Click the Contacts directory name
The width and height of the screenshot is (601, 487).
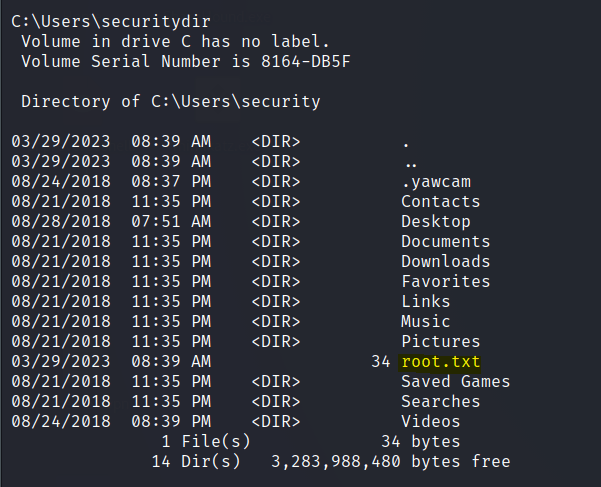tap(441, 202)
